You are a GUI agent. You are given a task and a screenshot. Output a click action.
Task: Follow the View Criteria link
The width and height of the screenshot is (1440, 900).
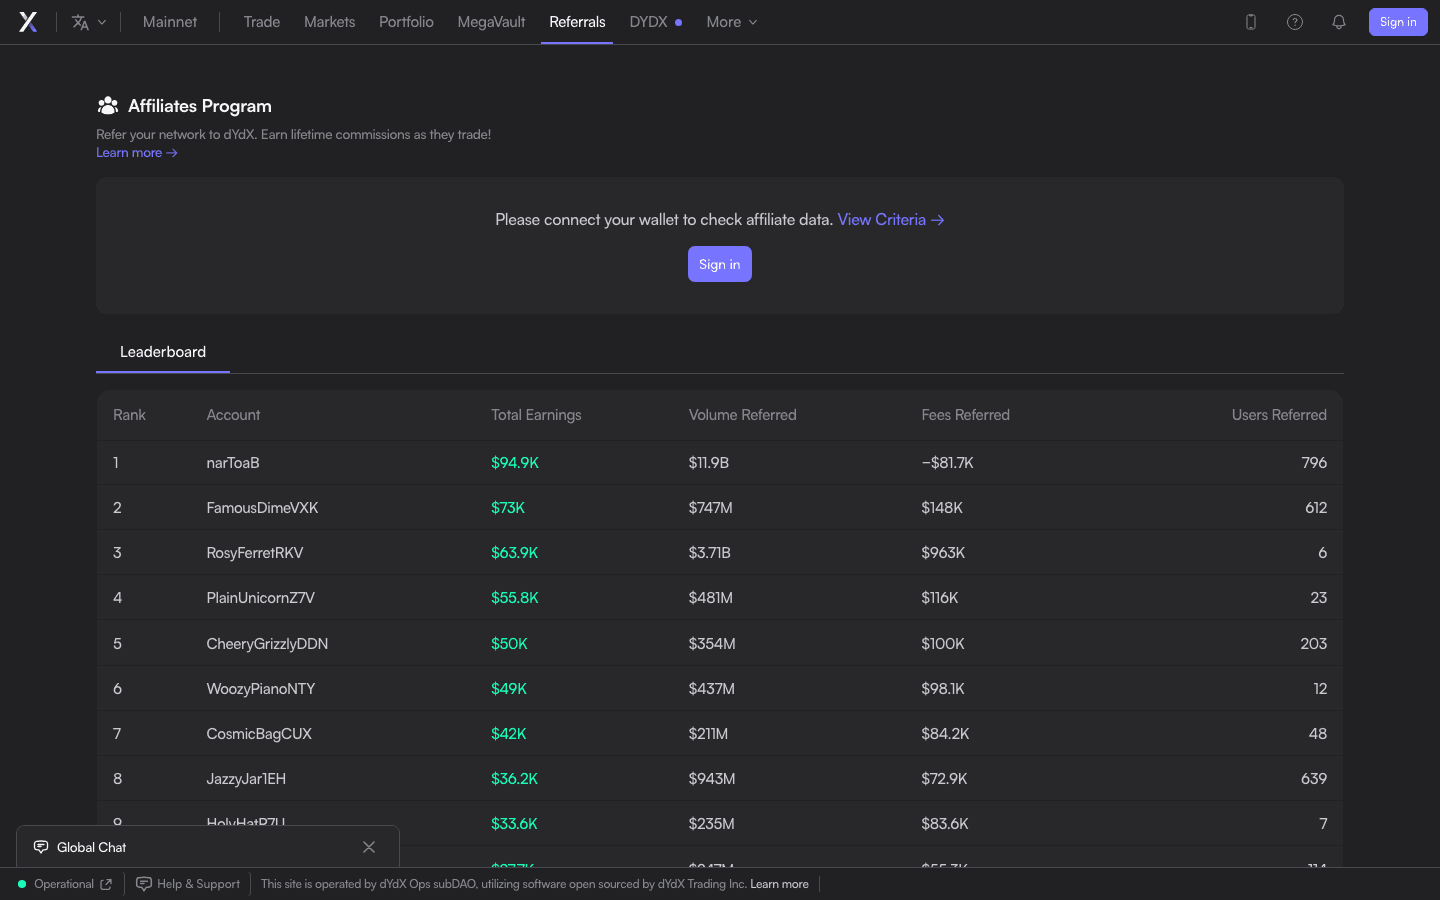(891, 220)
